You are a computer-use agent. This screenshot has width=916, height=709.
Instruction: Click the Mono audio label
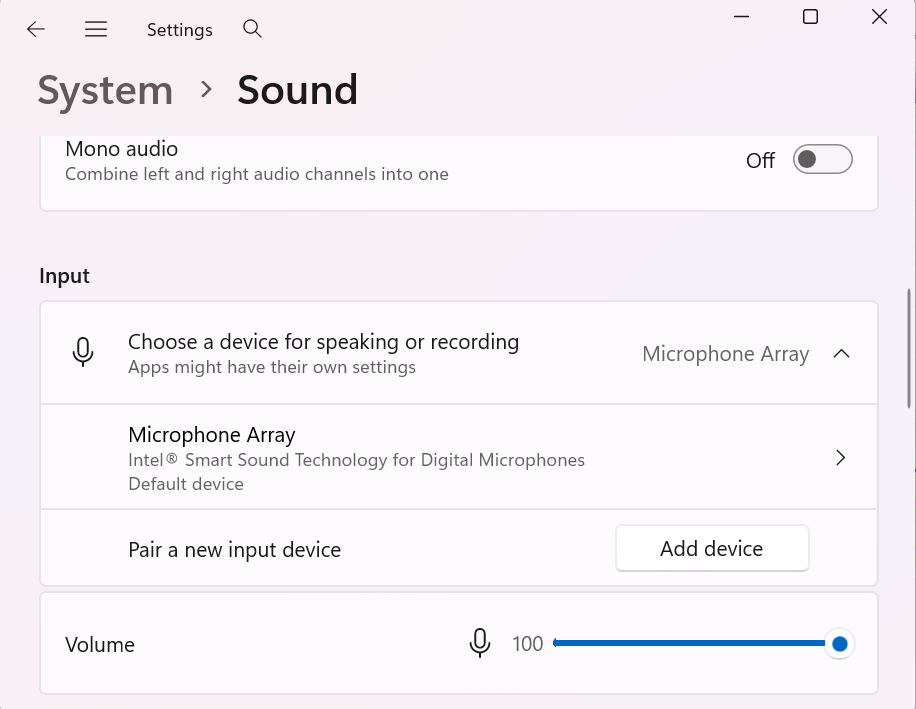121,148
